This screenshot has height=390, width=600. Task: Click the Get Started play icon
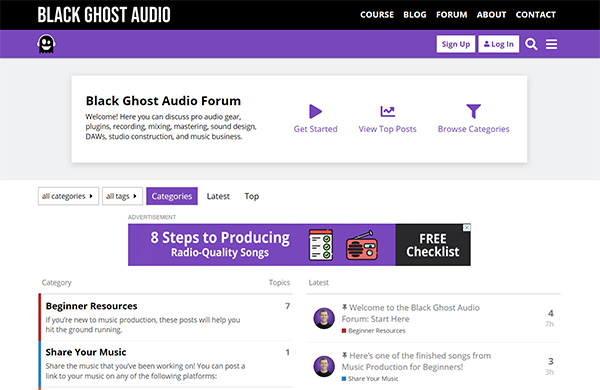coord(315,111)
